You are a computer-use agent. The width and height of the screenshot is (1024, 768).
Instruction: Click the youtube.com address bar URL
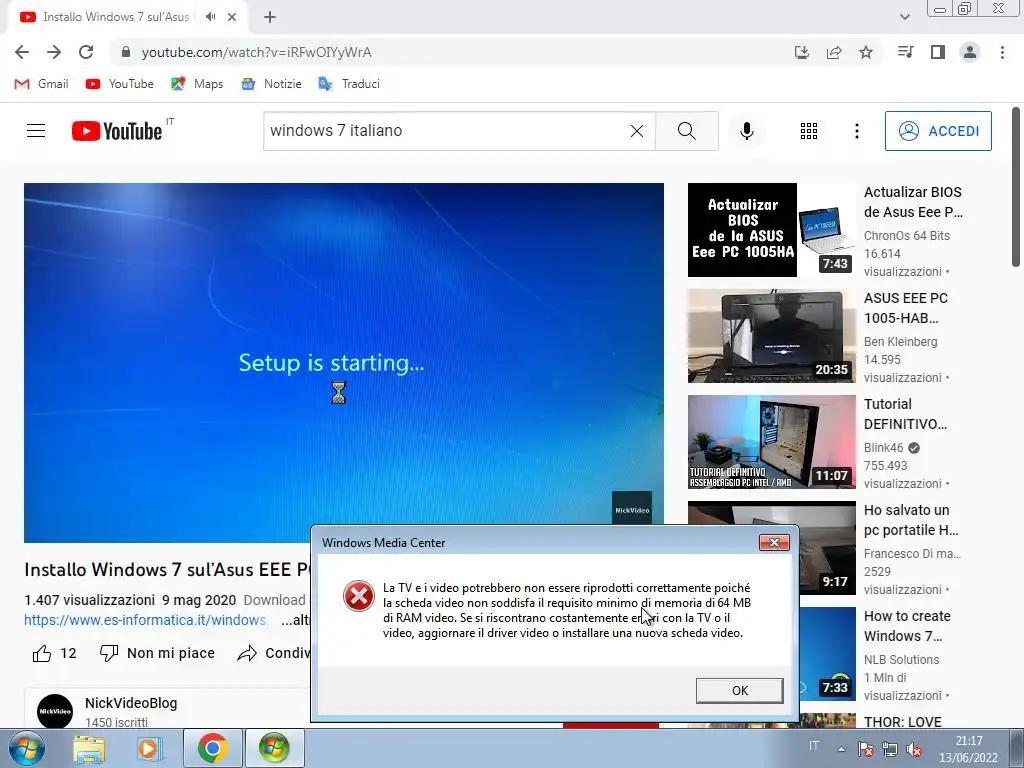point(257,52)
